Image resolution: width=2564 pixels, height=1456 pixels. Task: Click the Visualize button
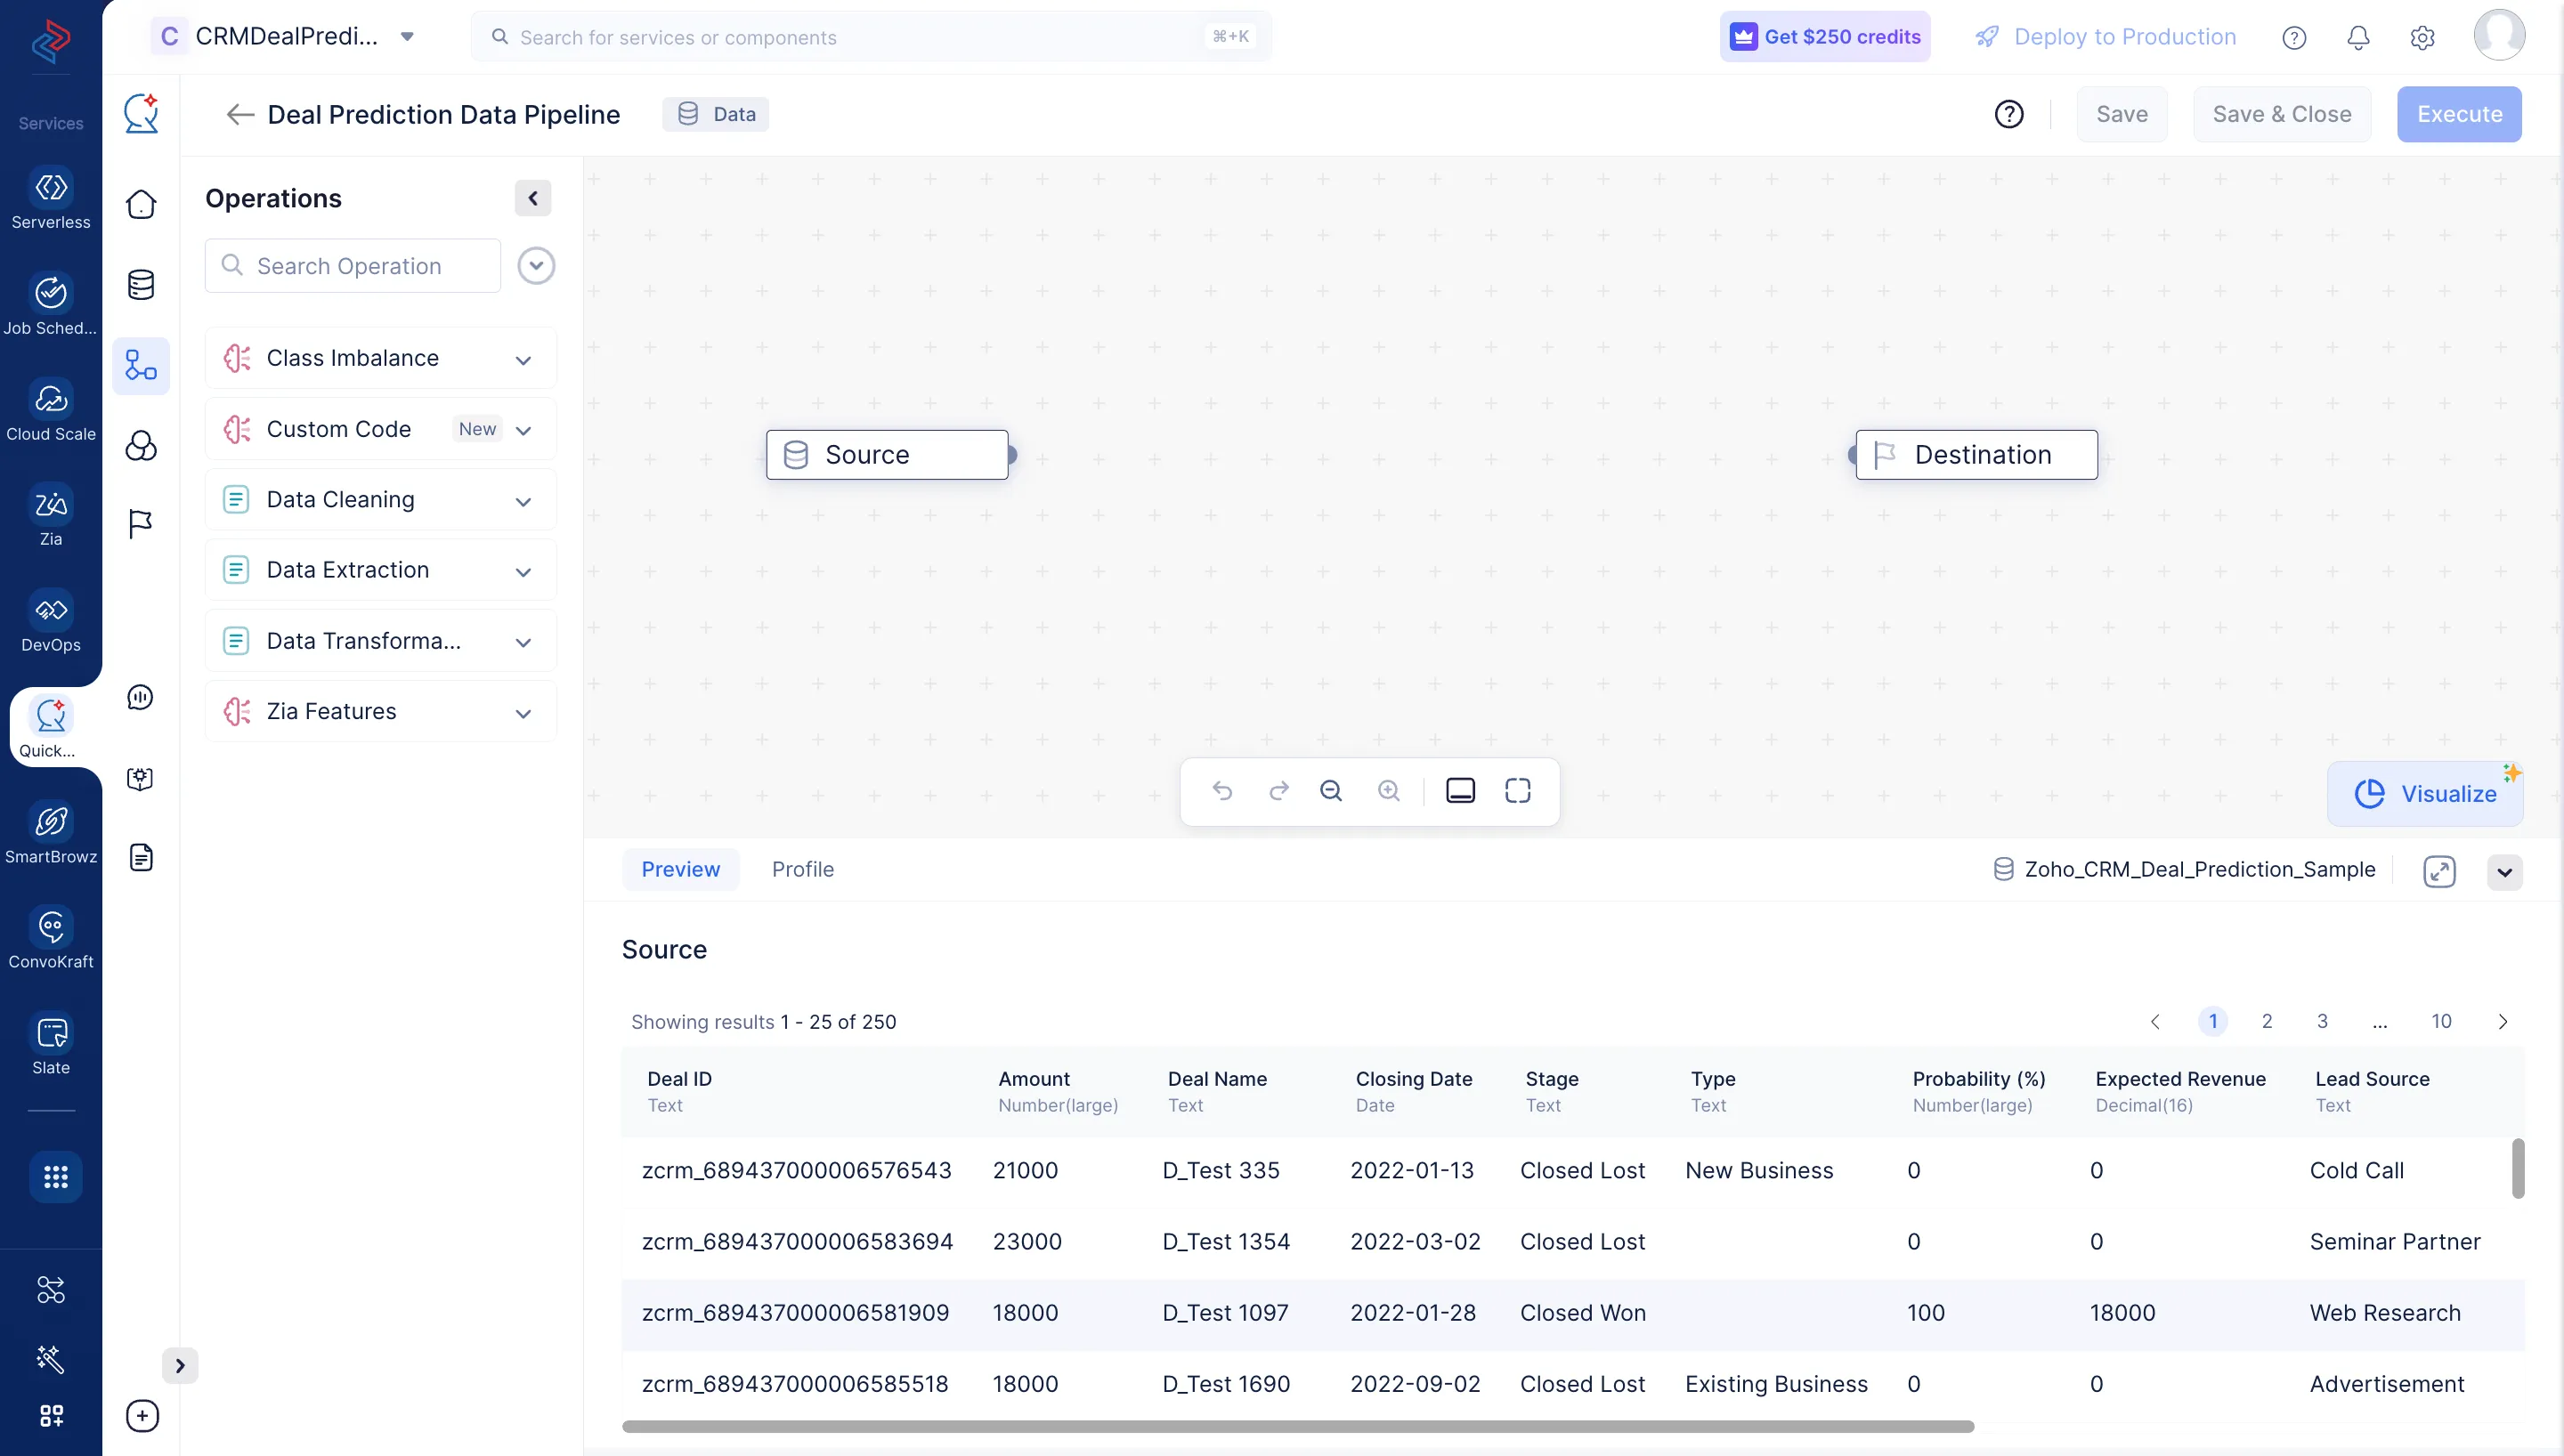(2425, 794)
